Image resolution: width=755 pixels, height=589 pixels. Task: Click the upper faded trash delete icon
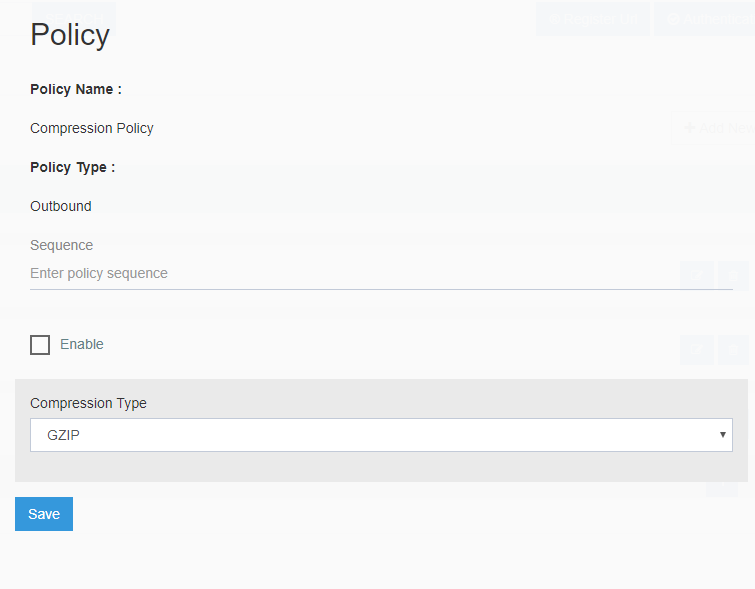point(733,275)
